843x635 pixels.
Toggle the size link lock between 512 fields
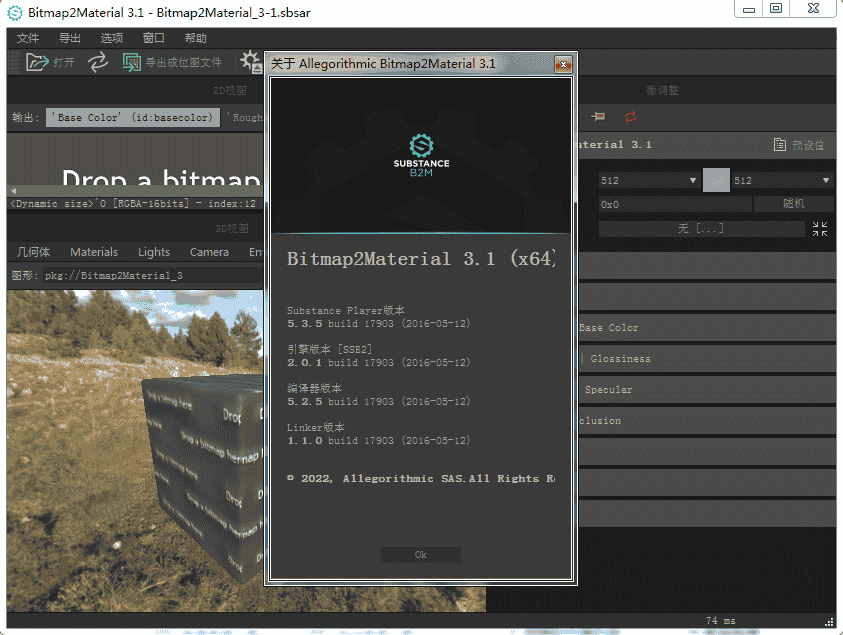click(x=715, y=180)
